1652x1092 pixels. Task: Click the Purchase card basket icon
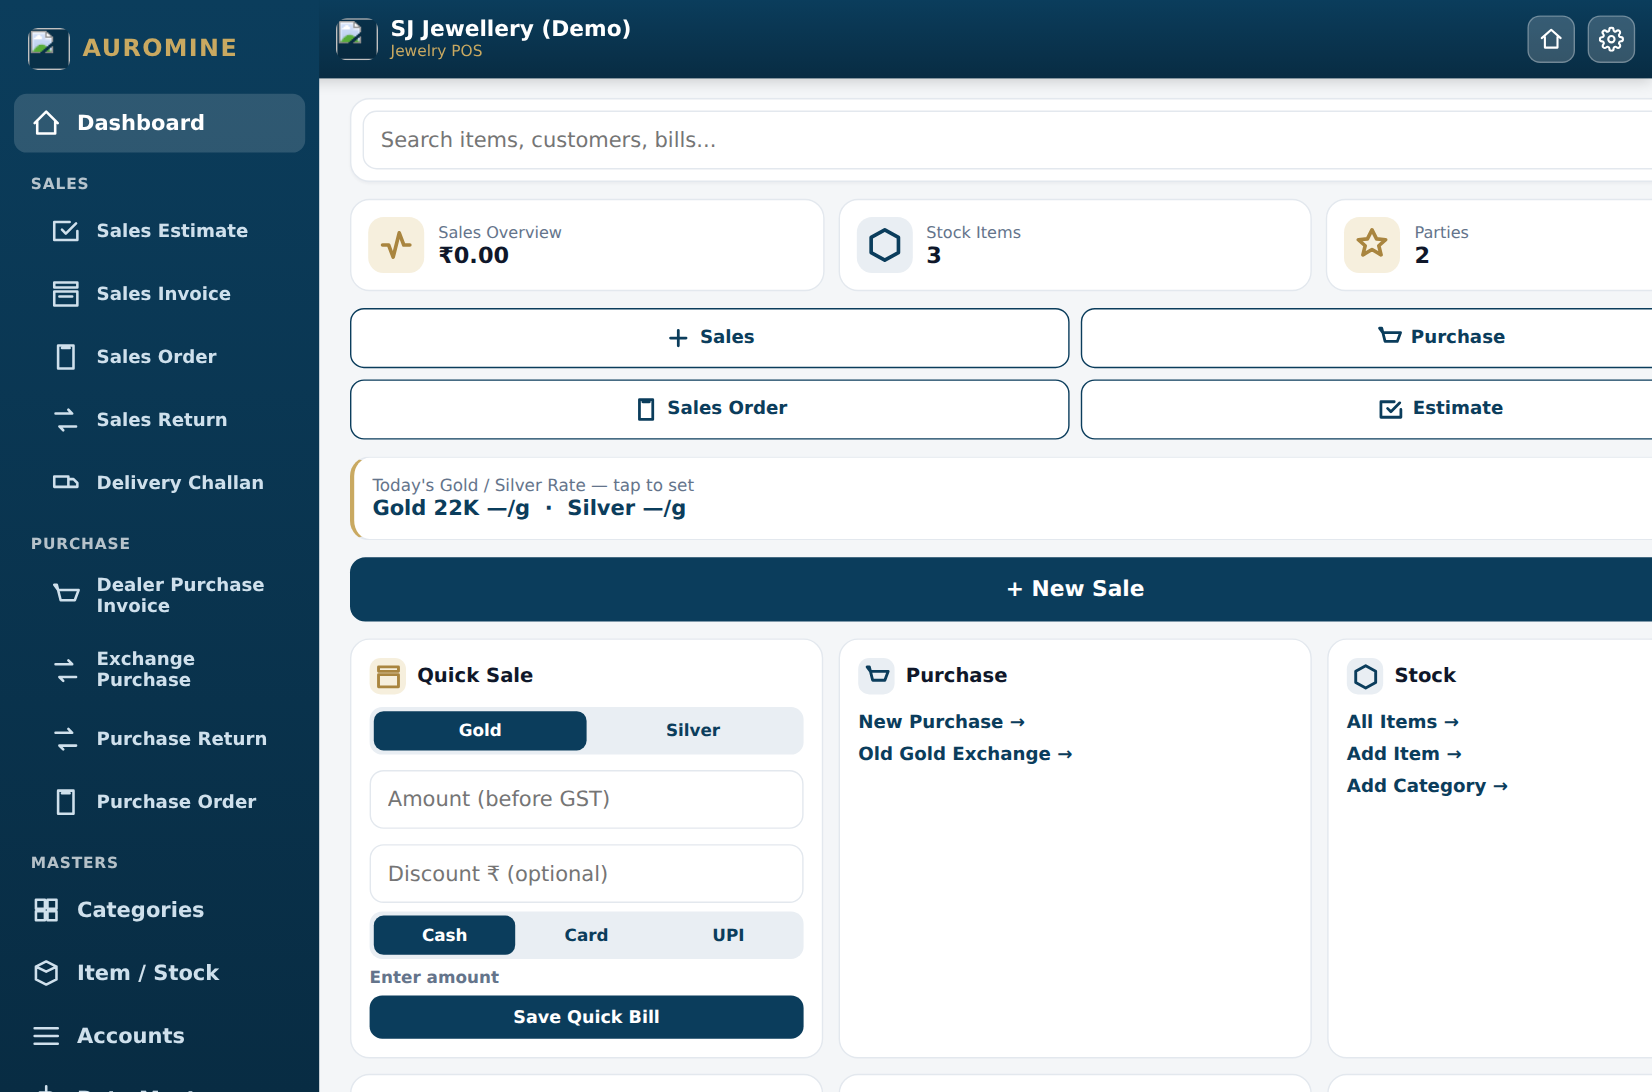(x=877, y=676)
